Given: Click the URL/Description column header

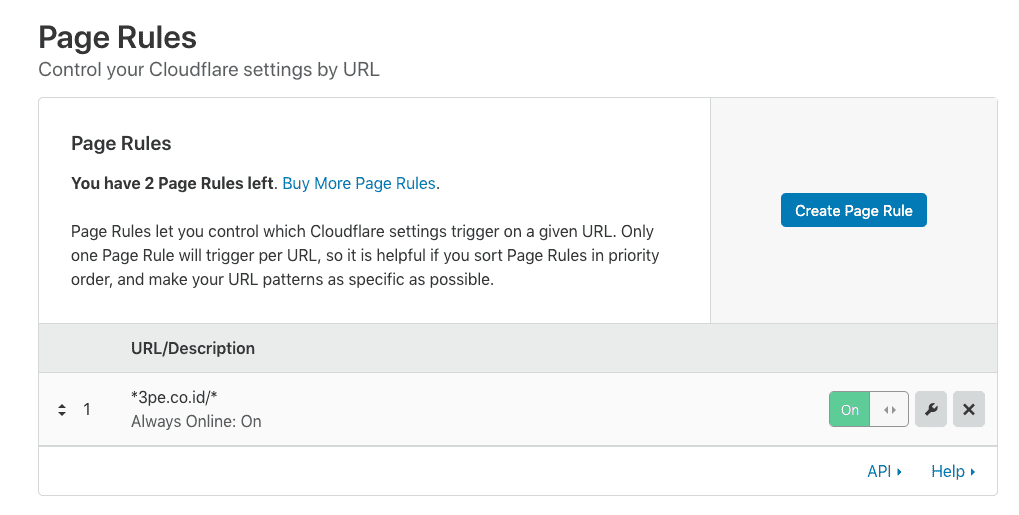Looking at the screenshot, I should click(192, 348).
